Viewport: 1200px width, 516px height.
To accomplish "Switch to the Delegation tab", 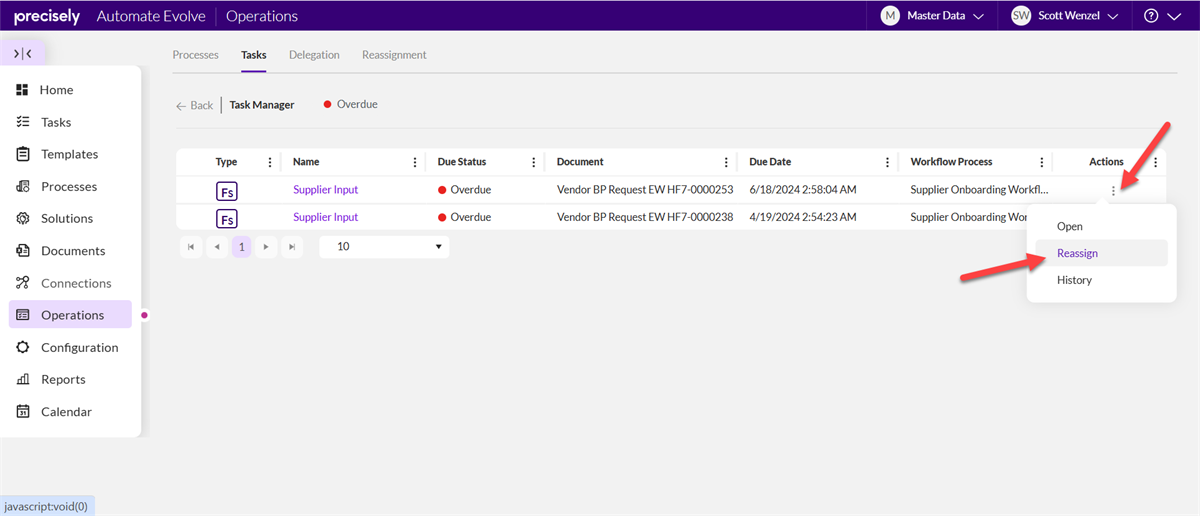I will [x=314, y=55].
